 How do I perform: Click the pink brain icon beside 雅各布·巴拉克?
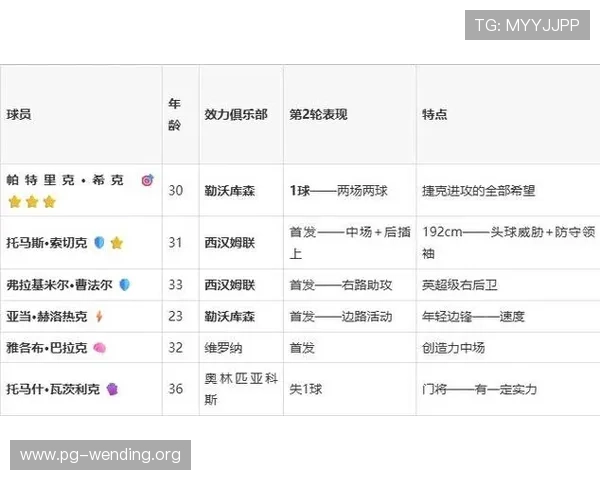point(99,348)
